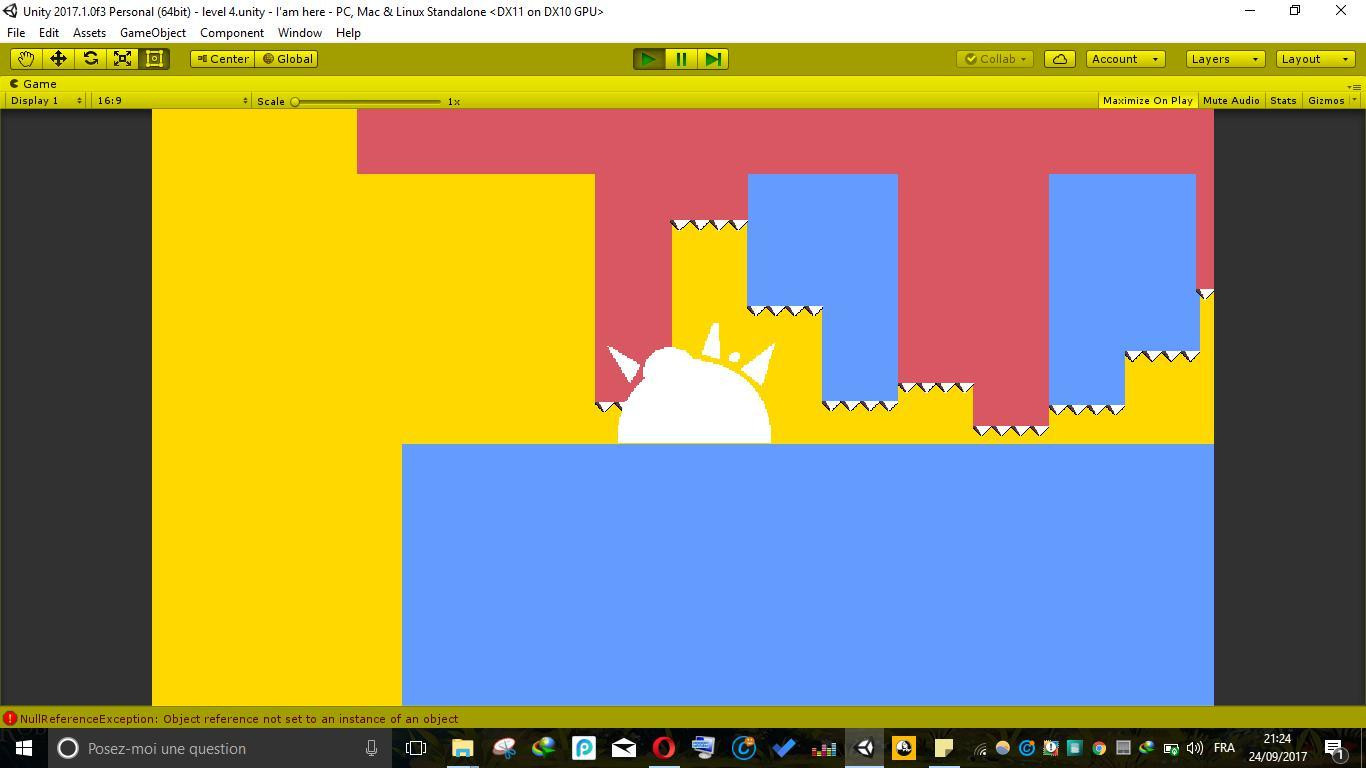Toggle Mute Audio in Game view

pyautogui.click(x=1230, y=101)
